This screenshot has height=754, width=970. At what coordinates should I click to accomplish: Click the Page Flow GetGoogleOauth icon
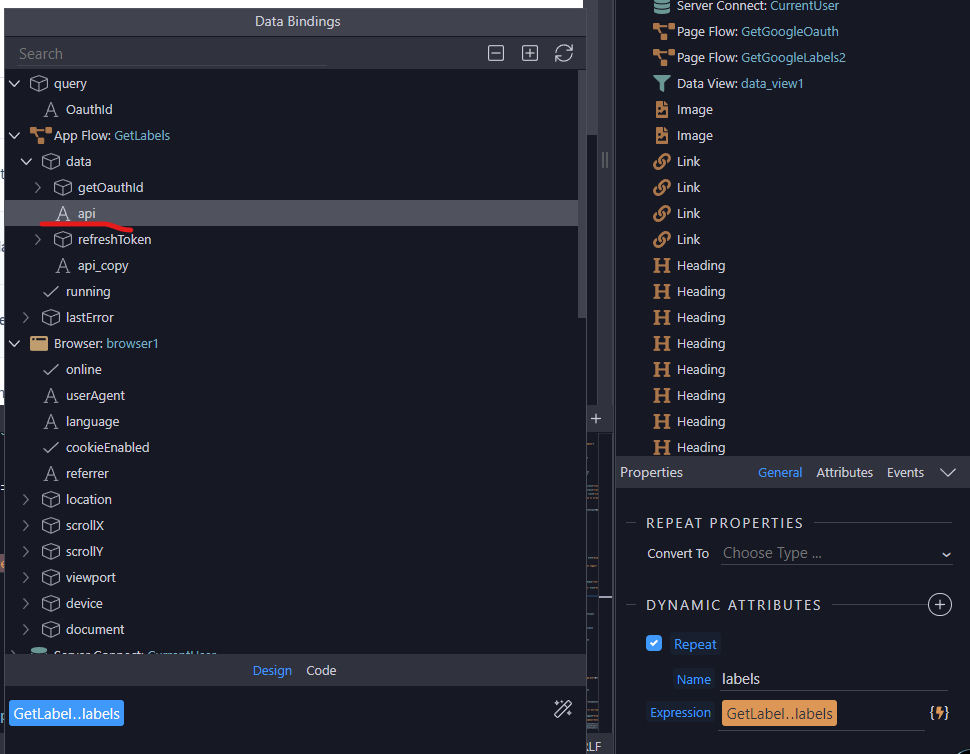pyautogui.click(x=662, y=32)
